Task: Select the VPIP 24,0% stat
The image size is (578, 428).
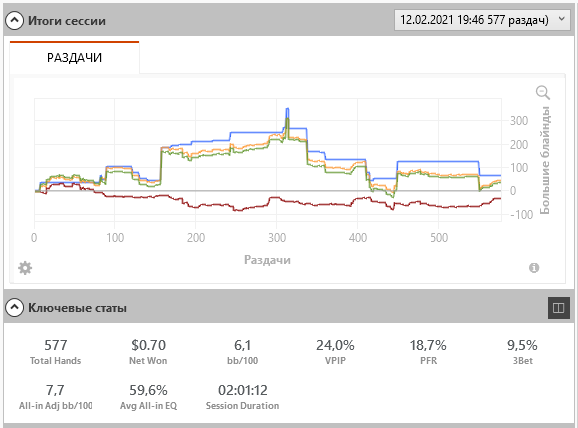Action: (335, 352)
